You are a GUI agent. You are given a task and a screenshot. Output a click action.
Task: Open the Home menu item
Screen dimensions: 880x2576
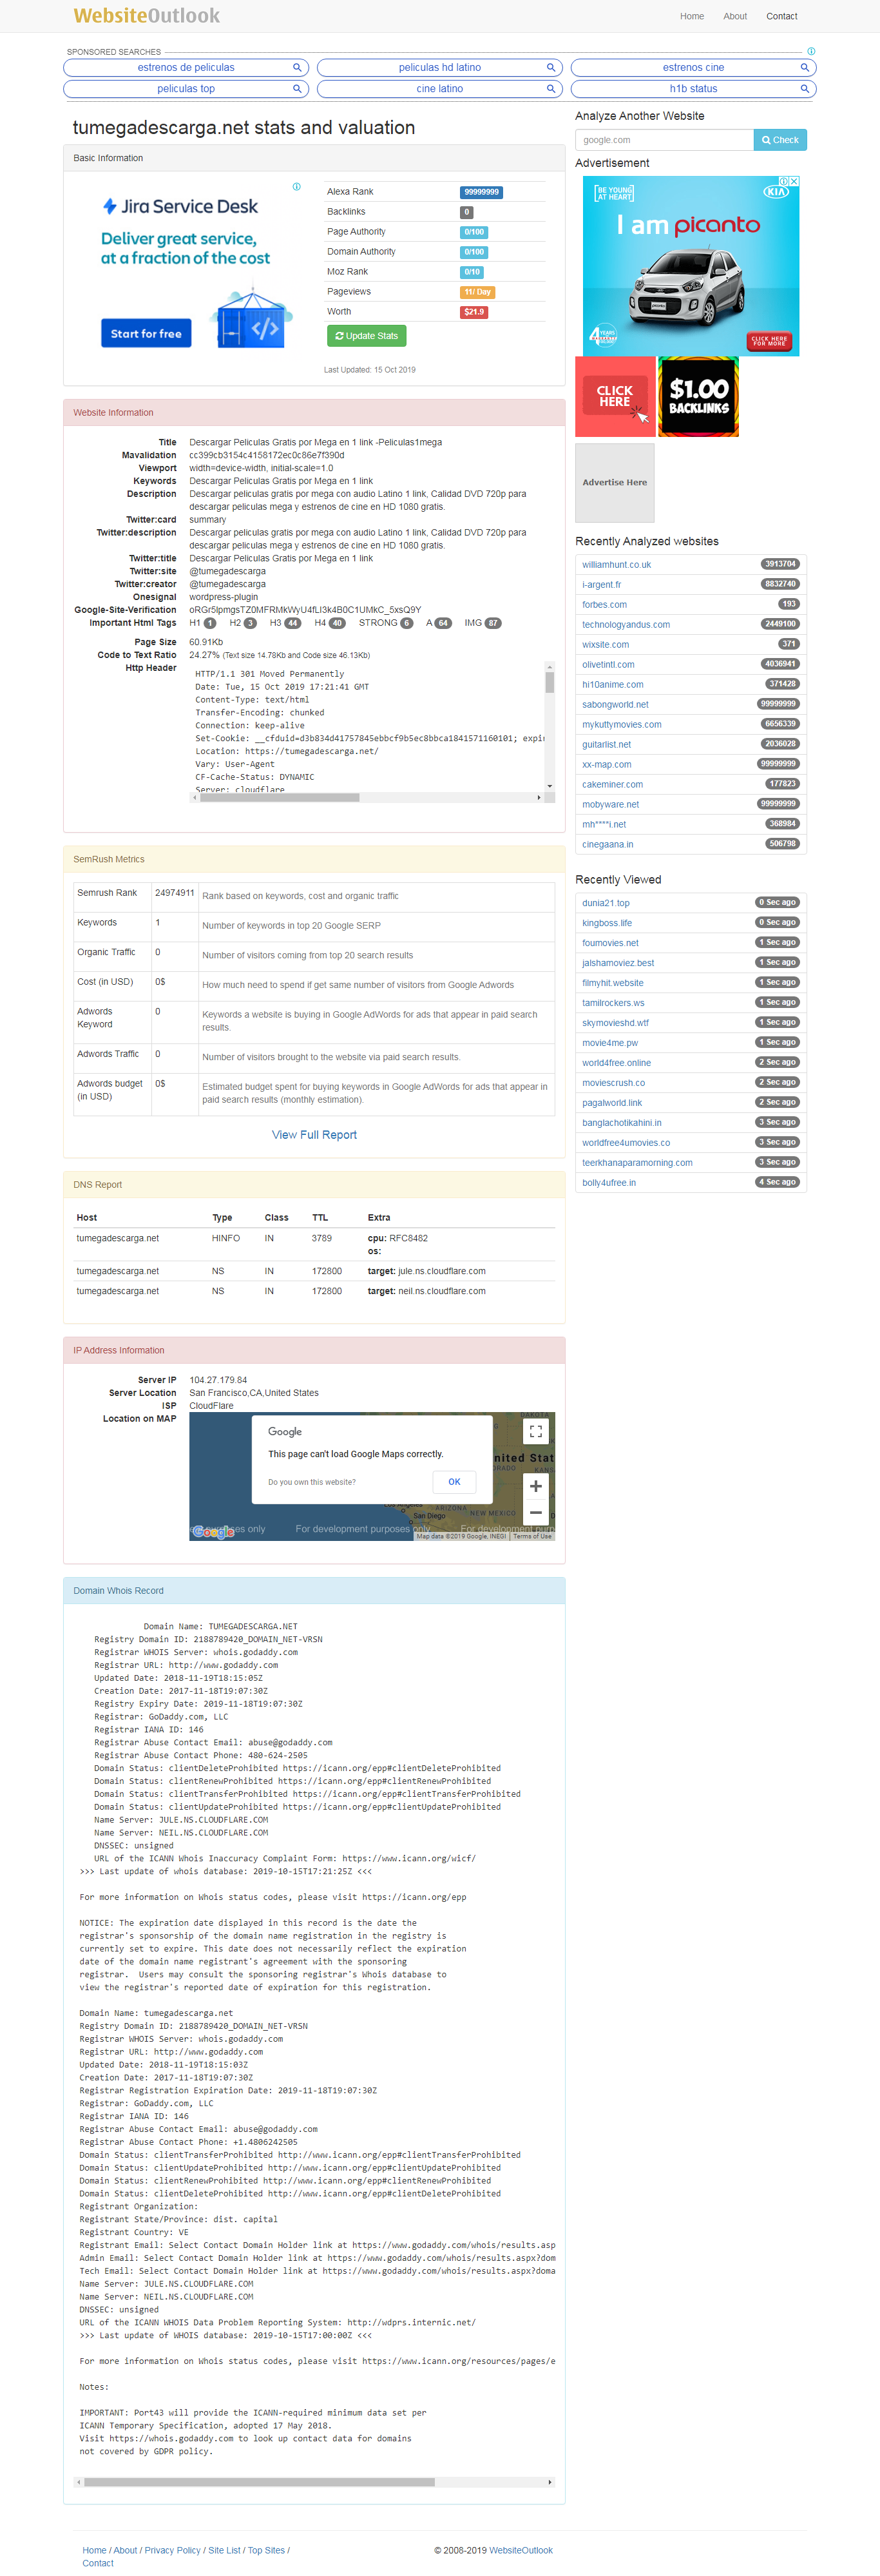point(691,16)
